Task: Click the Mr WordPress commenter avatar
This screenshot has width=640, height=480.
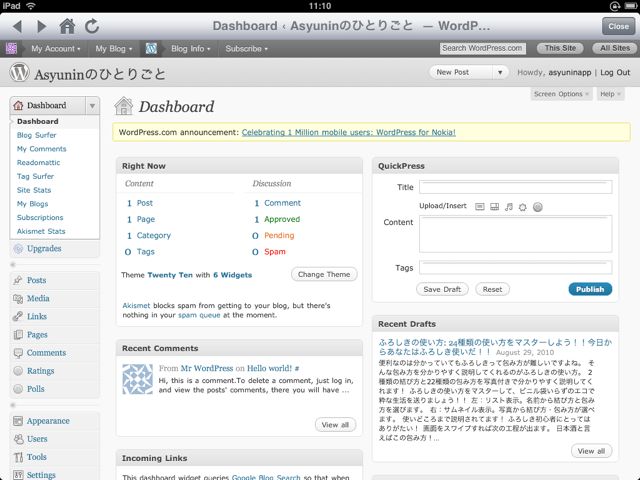Action: (x=138, y=379)
